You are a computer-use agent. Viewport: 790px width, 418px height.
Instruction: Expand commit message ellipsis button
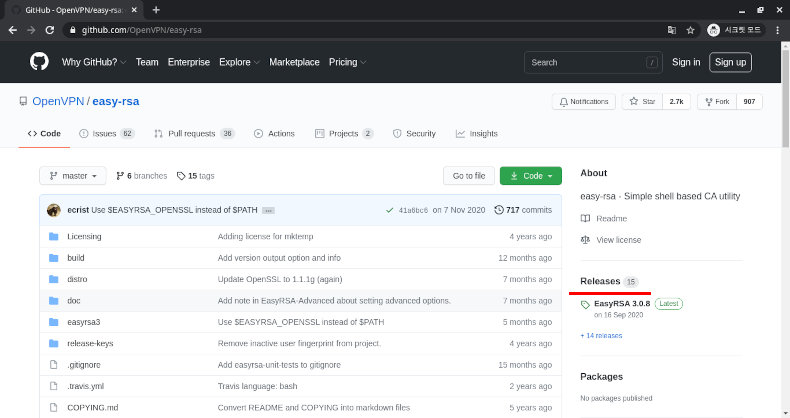(269, 211)
